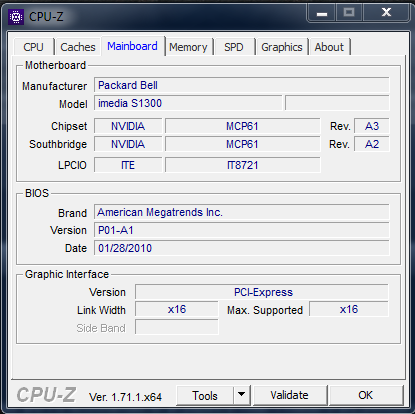
Task: Click the Validate button
Action: (289, 395)
